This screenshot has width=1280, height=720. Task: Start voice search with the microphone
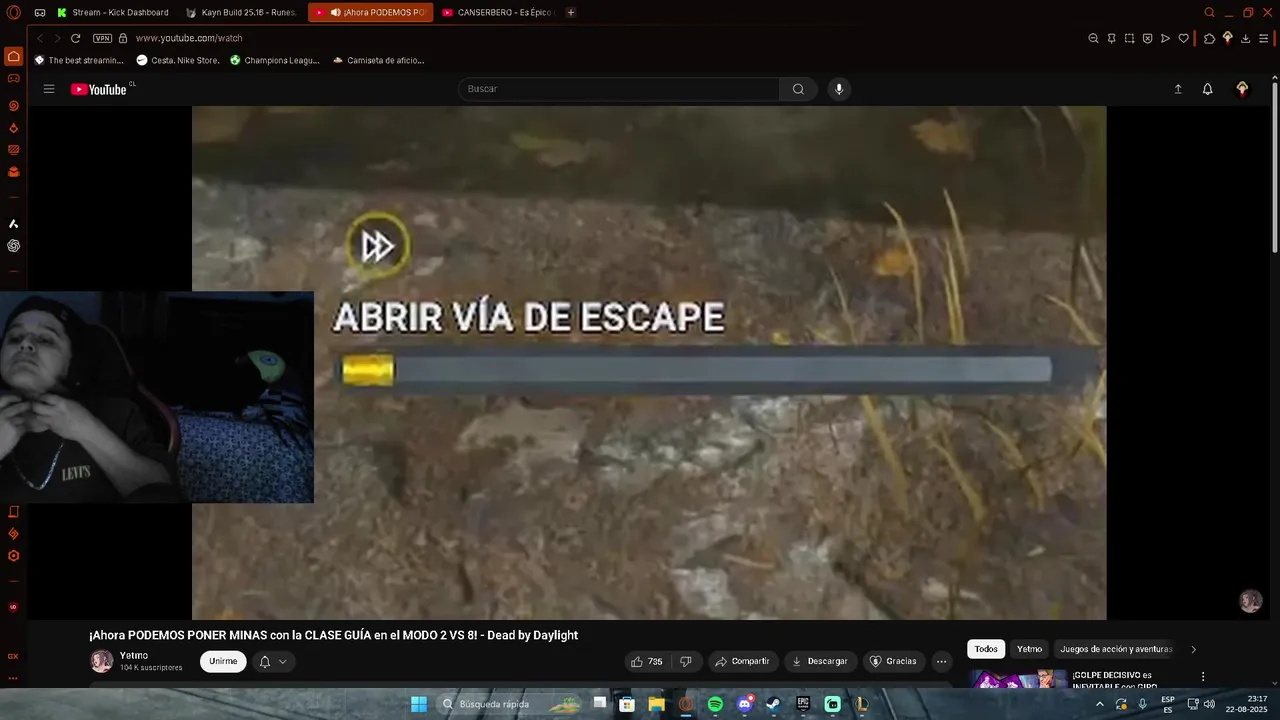839,89
